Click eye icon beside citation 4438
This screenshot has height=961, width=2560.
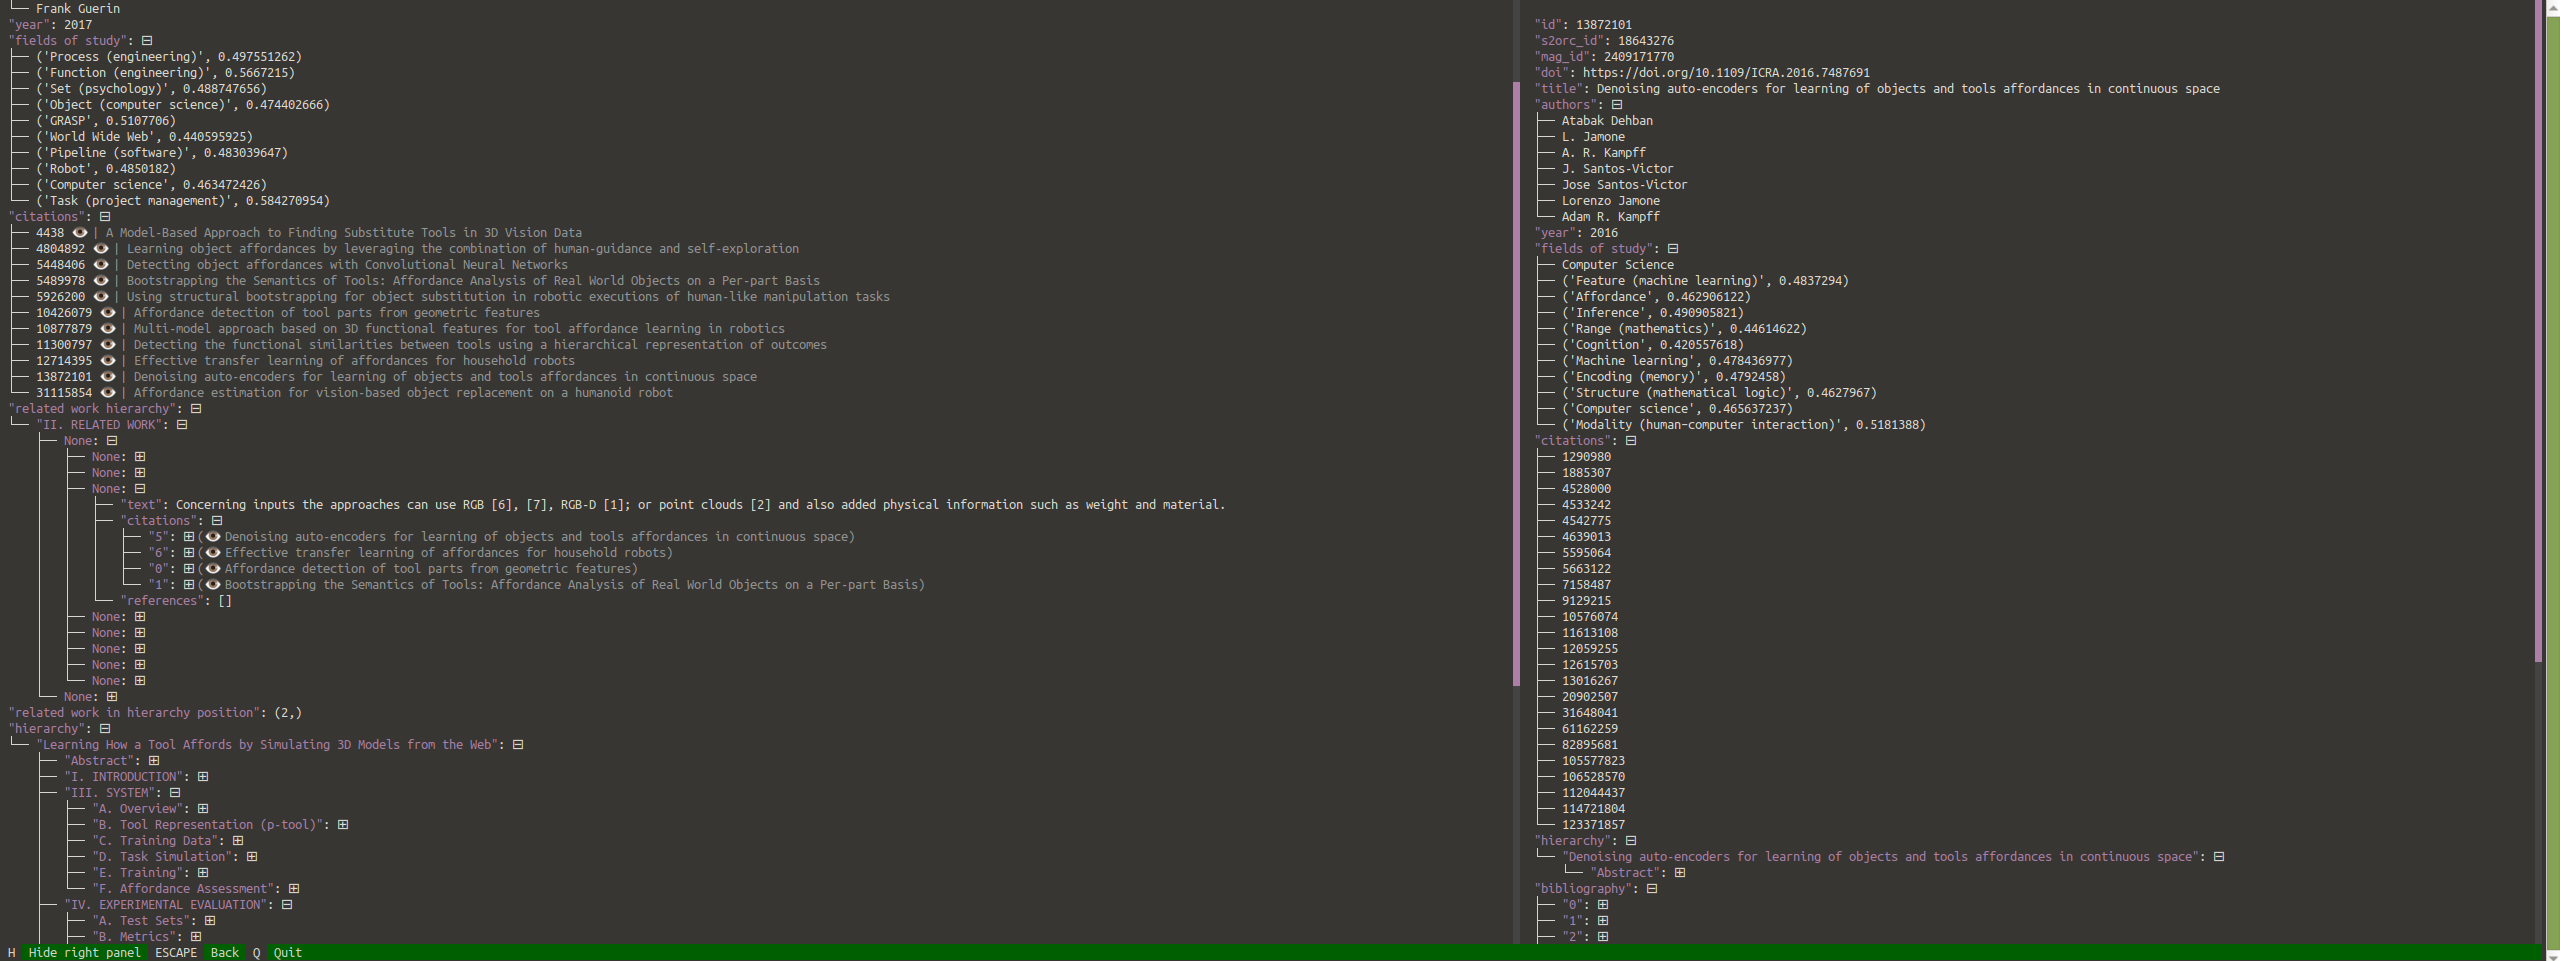click(80, 233)
